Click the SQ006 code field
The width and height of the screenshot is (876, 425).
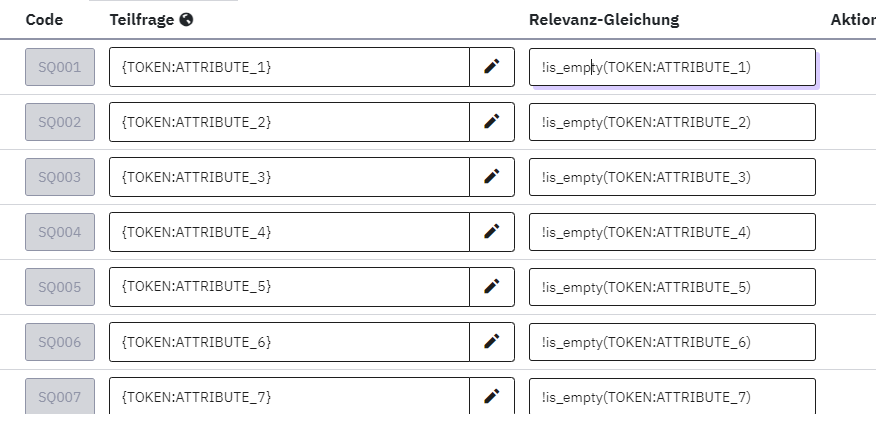(x=60, y=342)
